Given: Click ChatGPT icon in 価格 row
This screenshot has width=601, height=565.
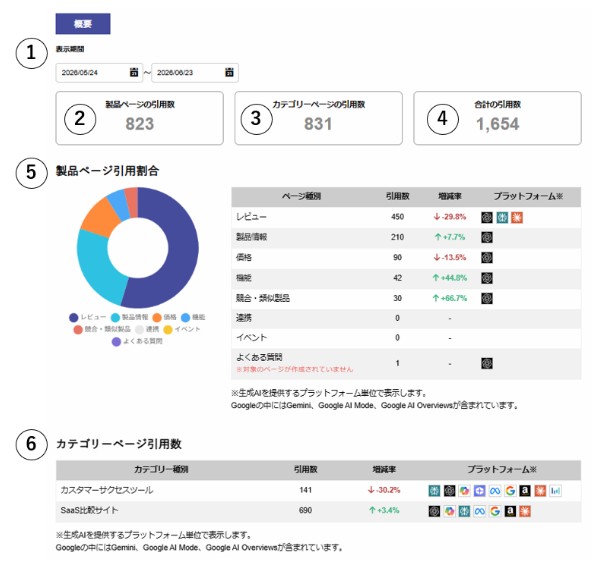Looking at the screenshot, I should pos(487,258).
